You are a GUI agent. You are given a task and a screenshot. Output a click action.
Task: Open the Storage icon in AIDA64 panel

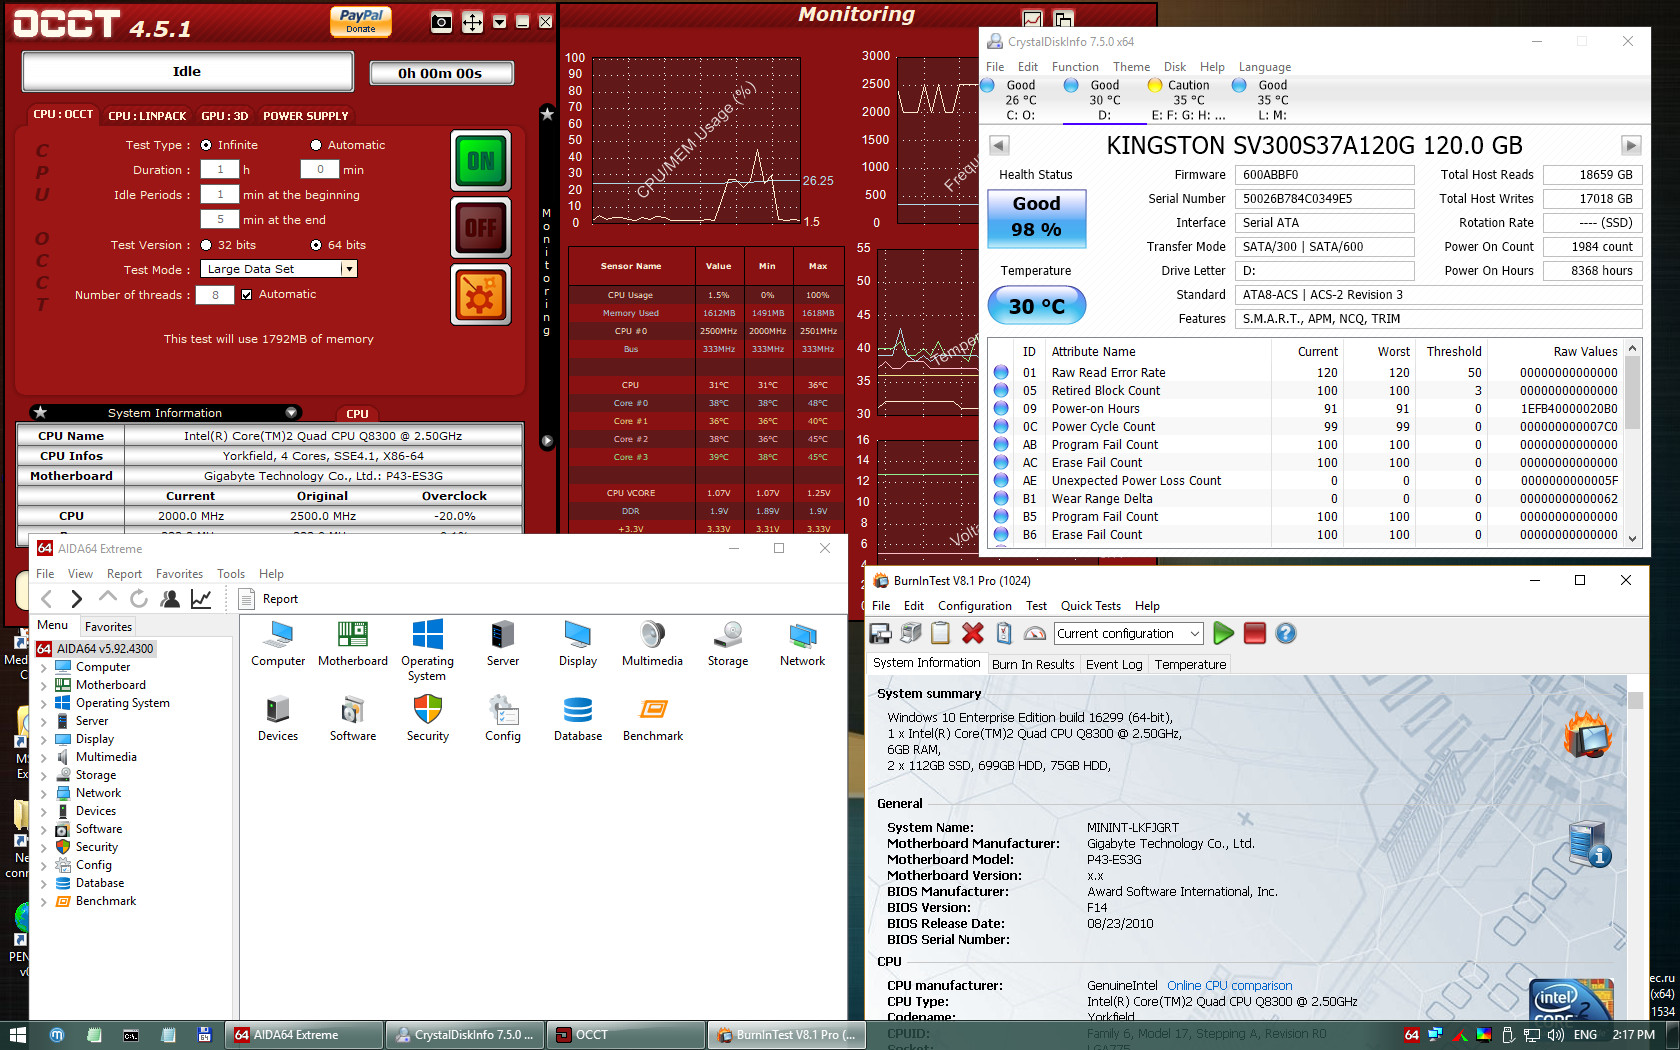728,644
